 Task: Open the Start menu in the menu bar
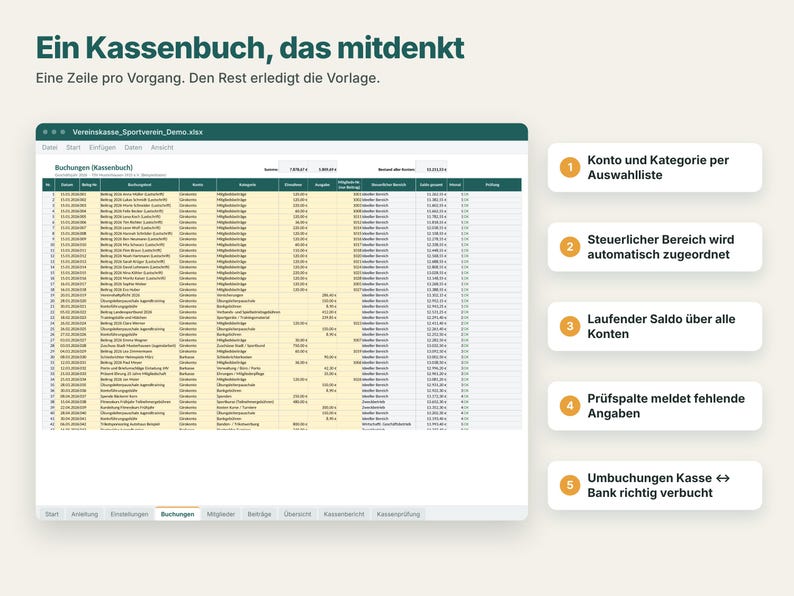coord(73,147)
